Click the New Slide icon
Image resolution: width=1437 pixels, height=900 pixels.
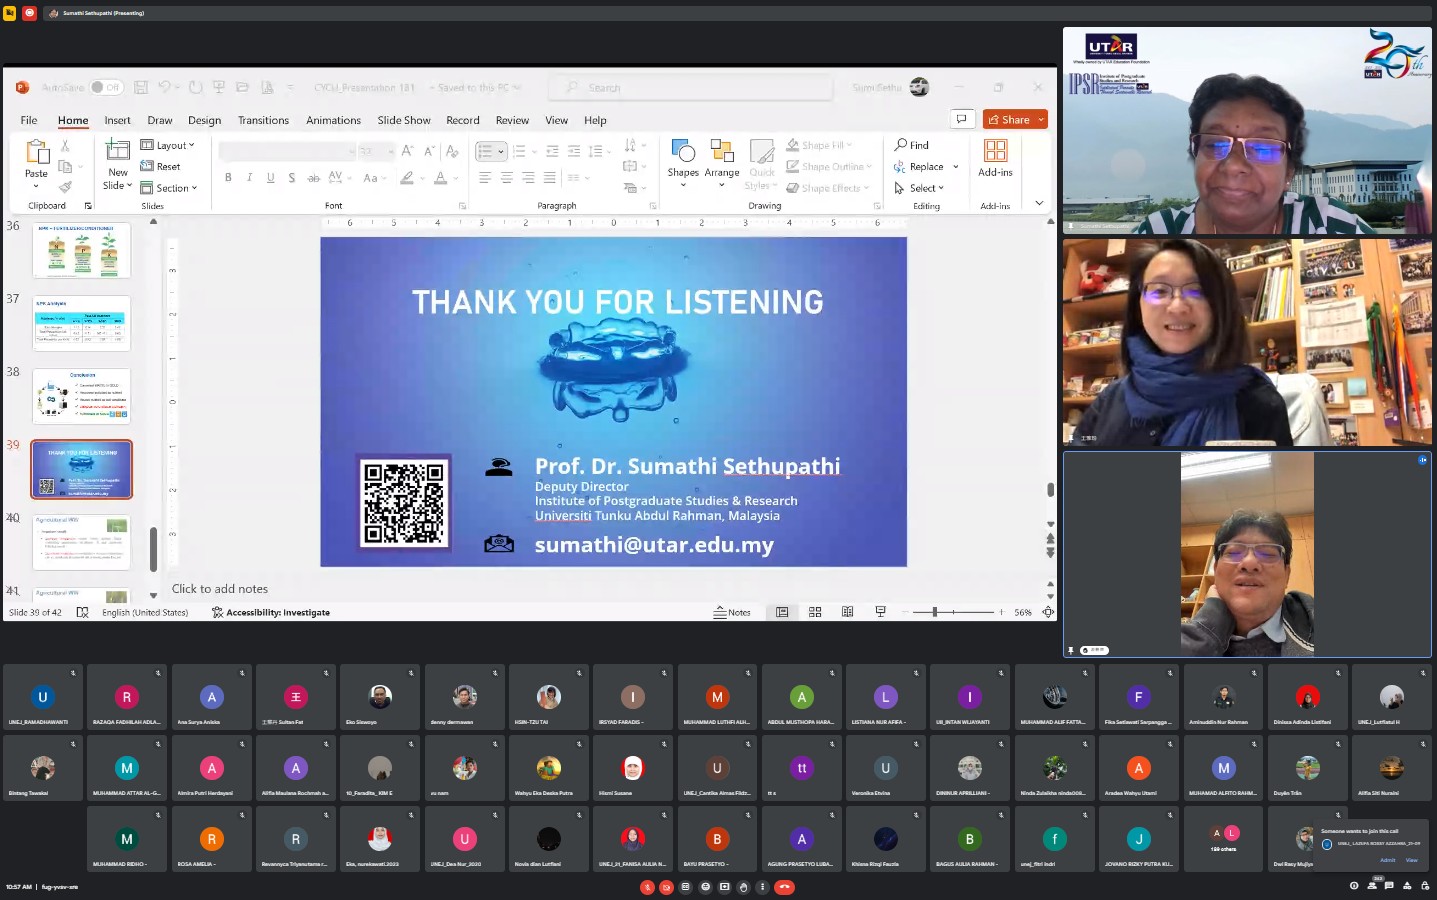pyautogui.click(x=117, y=152)
